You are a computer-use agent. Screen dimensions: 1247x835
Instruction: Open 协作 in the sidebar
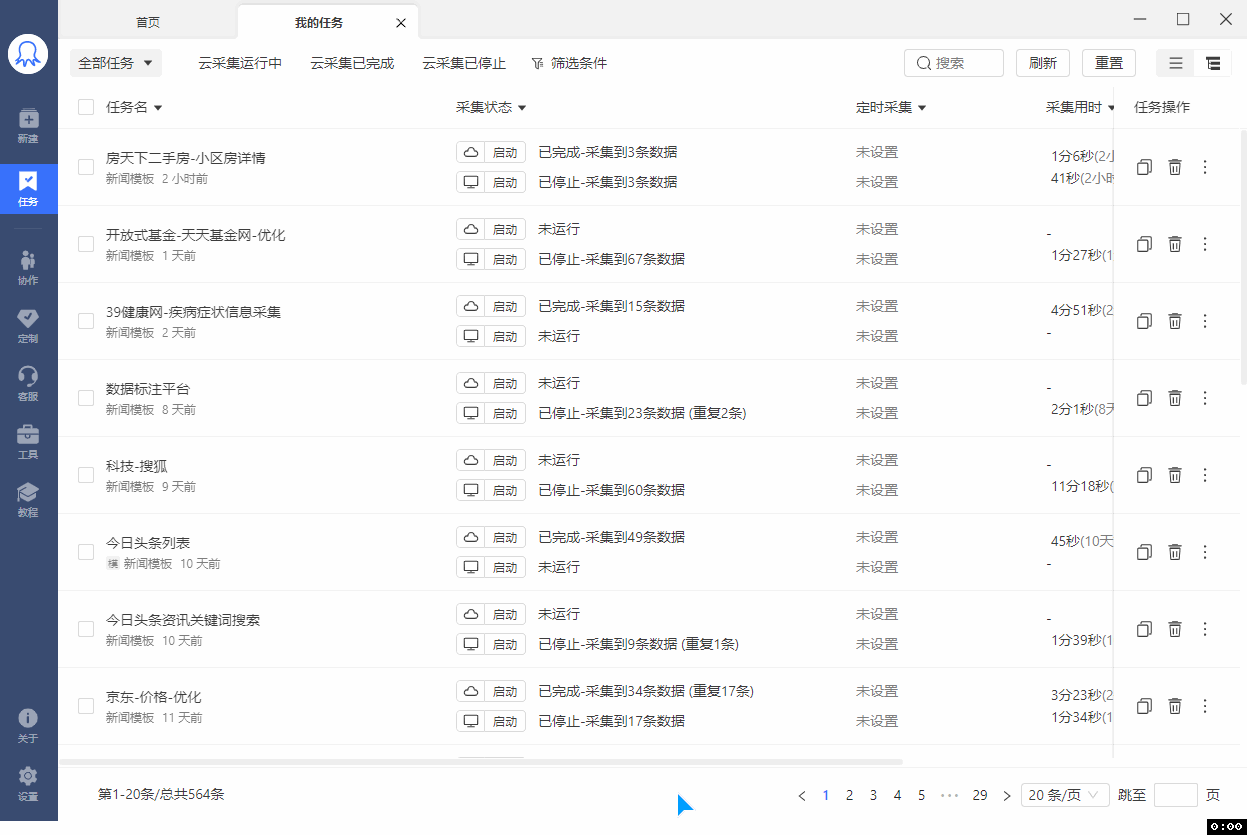[28, 268]
